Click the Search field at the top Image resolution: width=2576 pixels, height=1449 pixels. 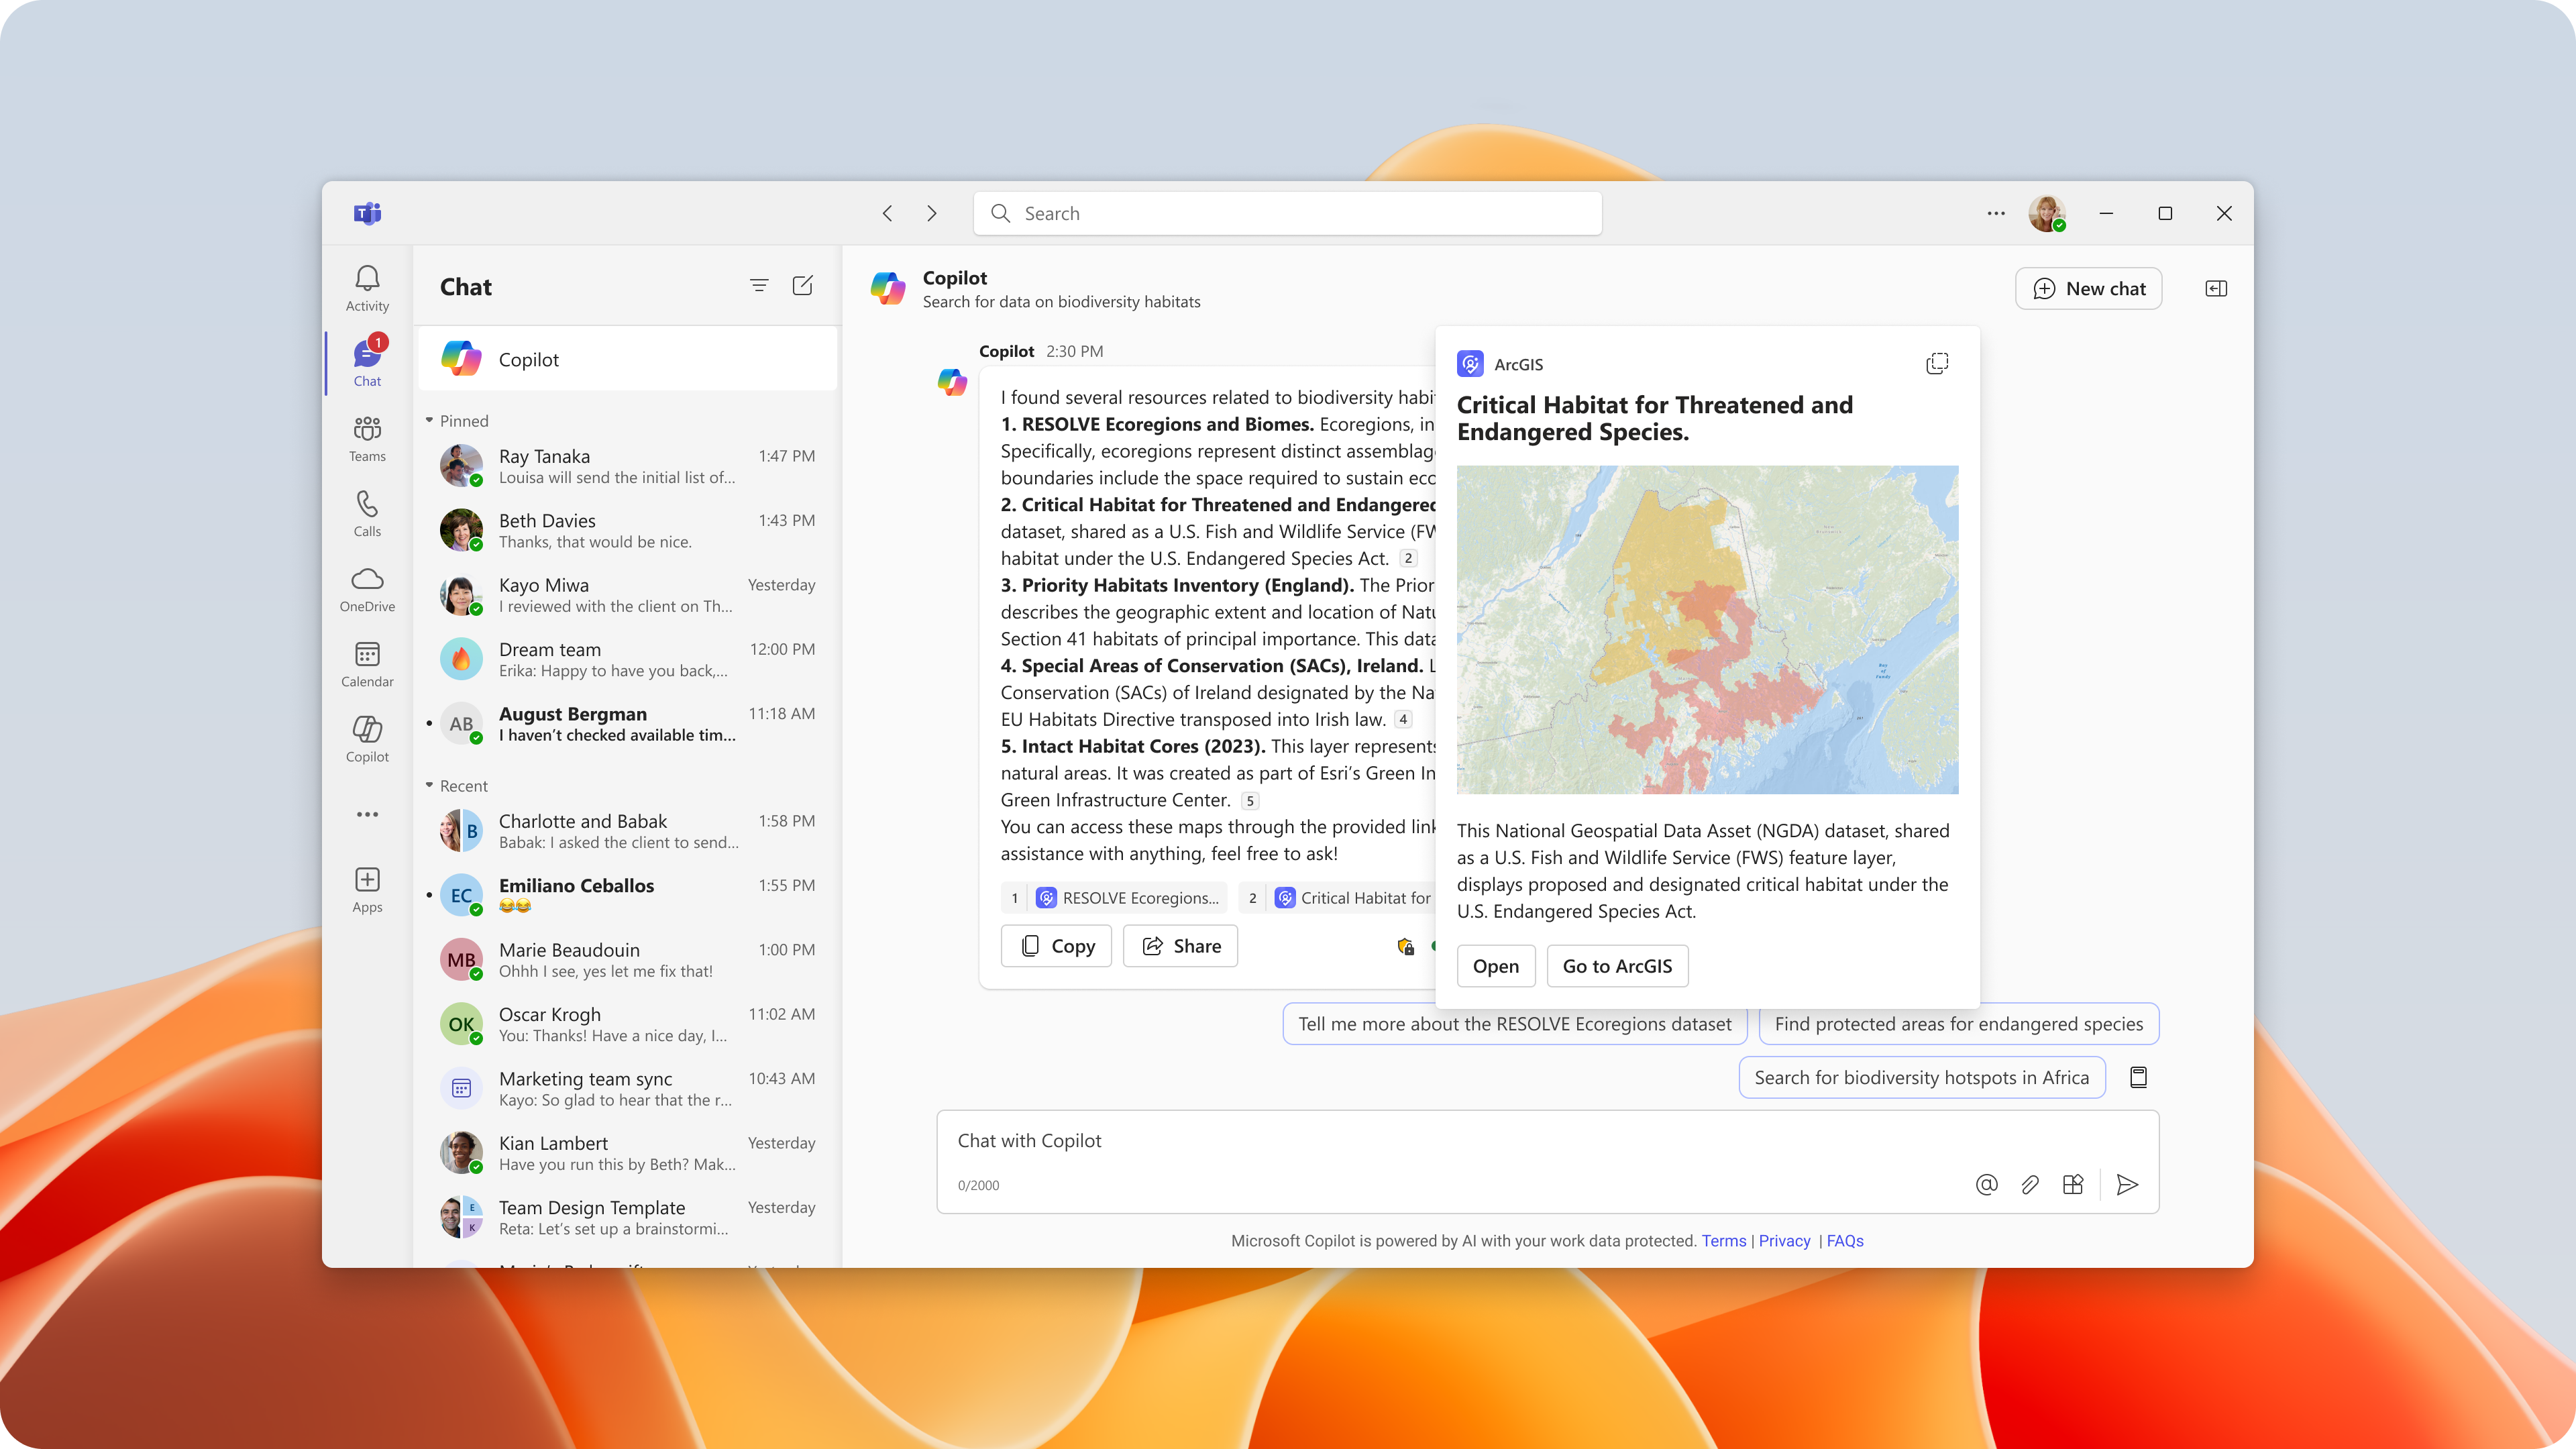1287,213
